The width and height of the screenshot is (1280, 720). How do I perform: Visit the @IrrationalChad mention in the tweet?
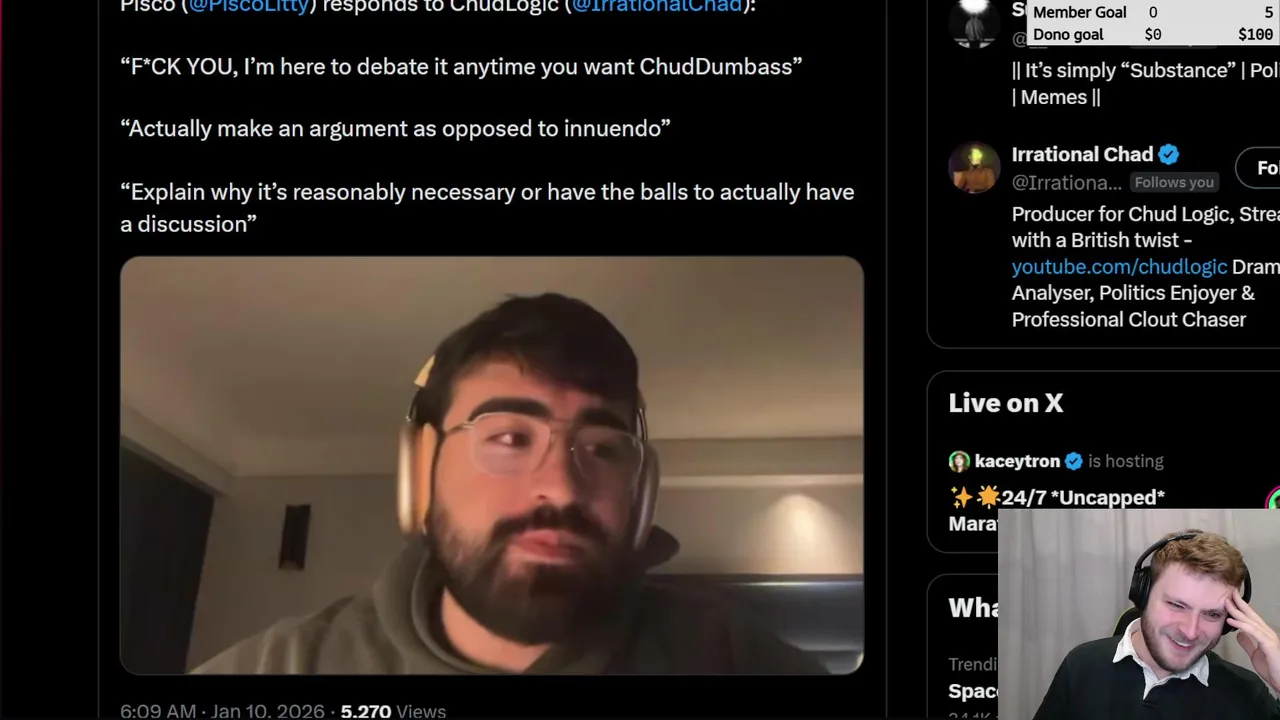click(x=657, y=6)
